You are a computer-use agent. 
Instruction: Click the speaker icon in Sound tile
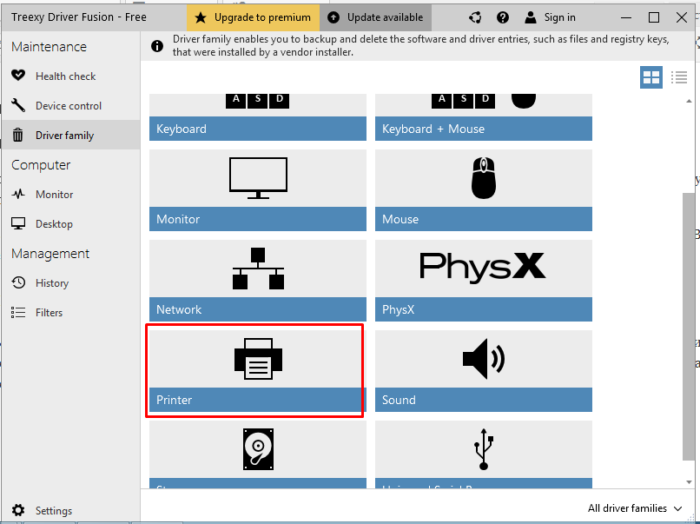click(x=483, y=358)
